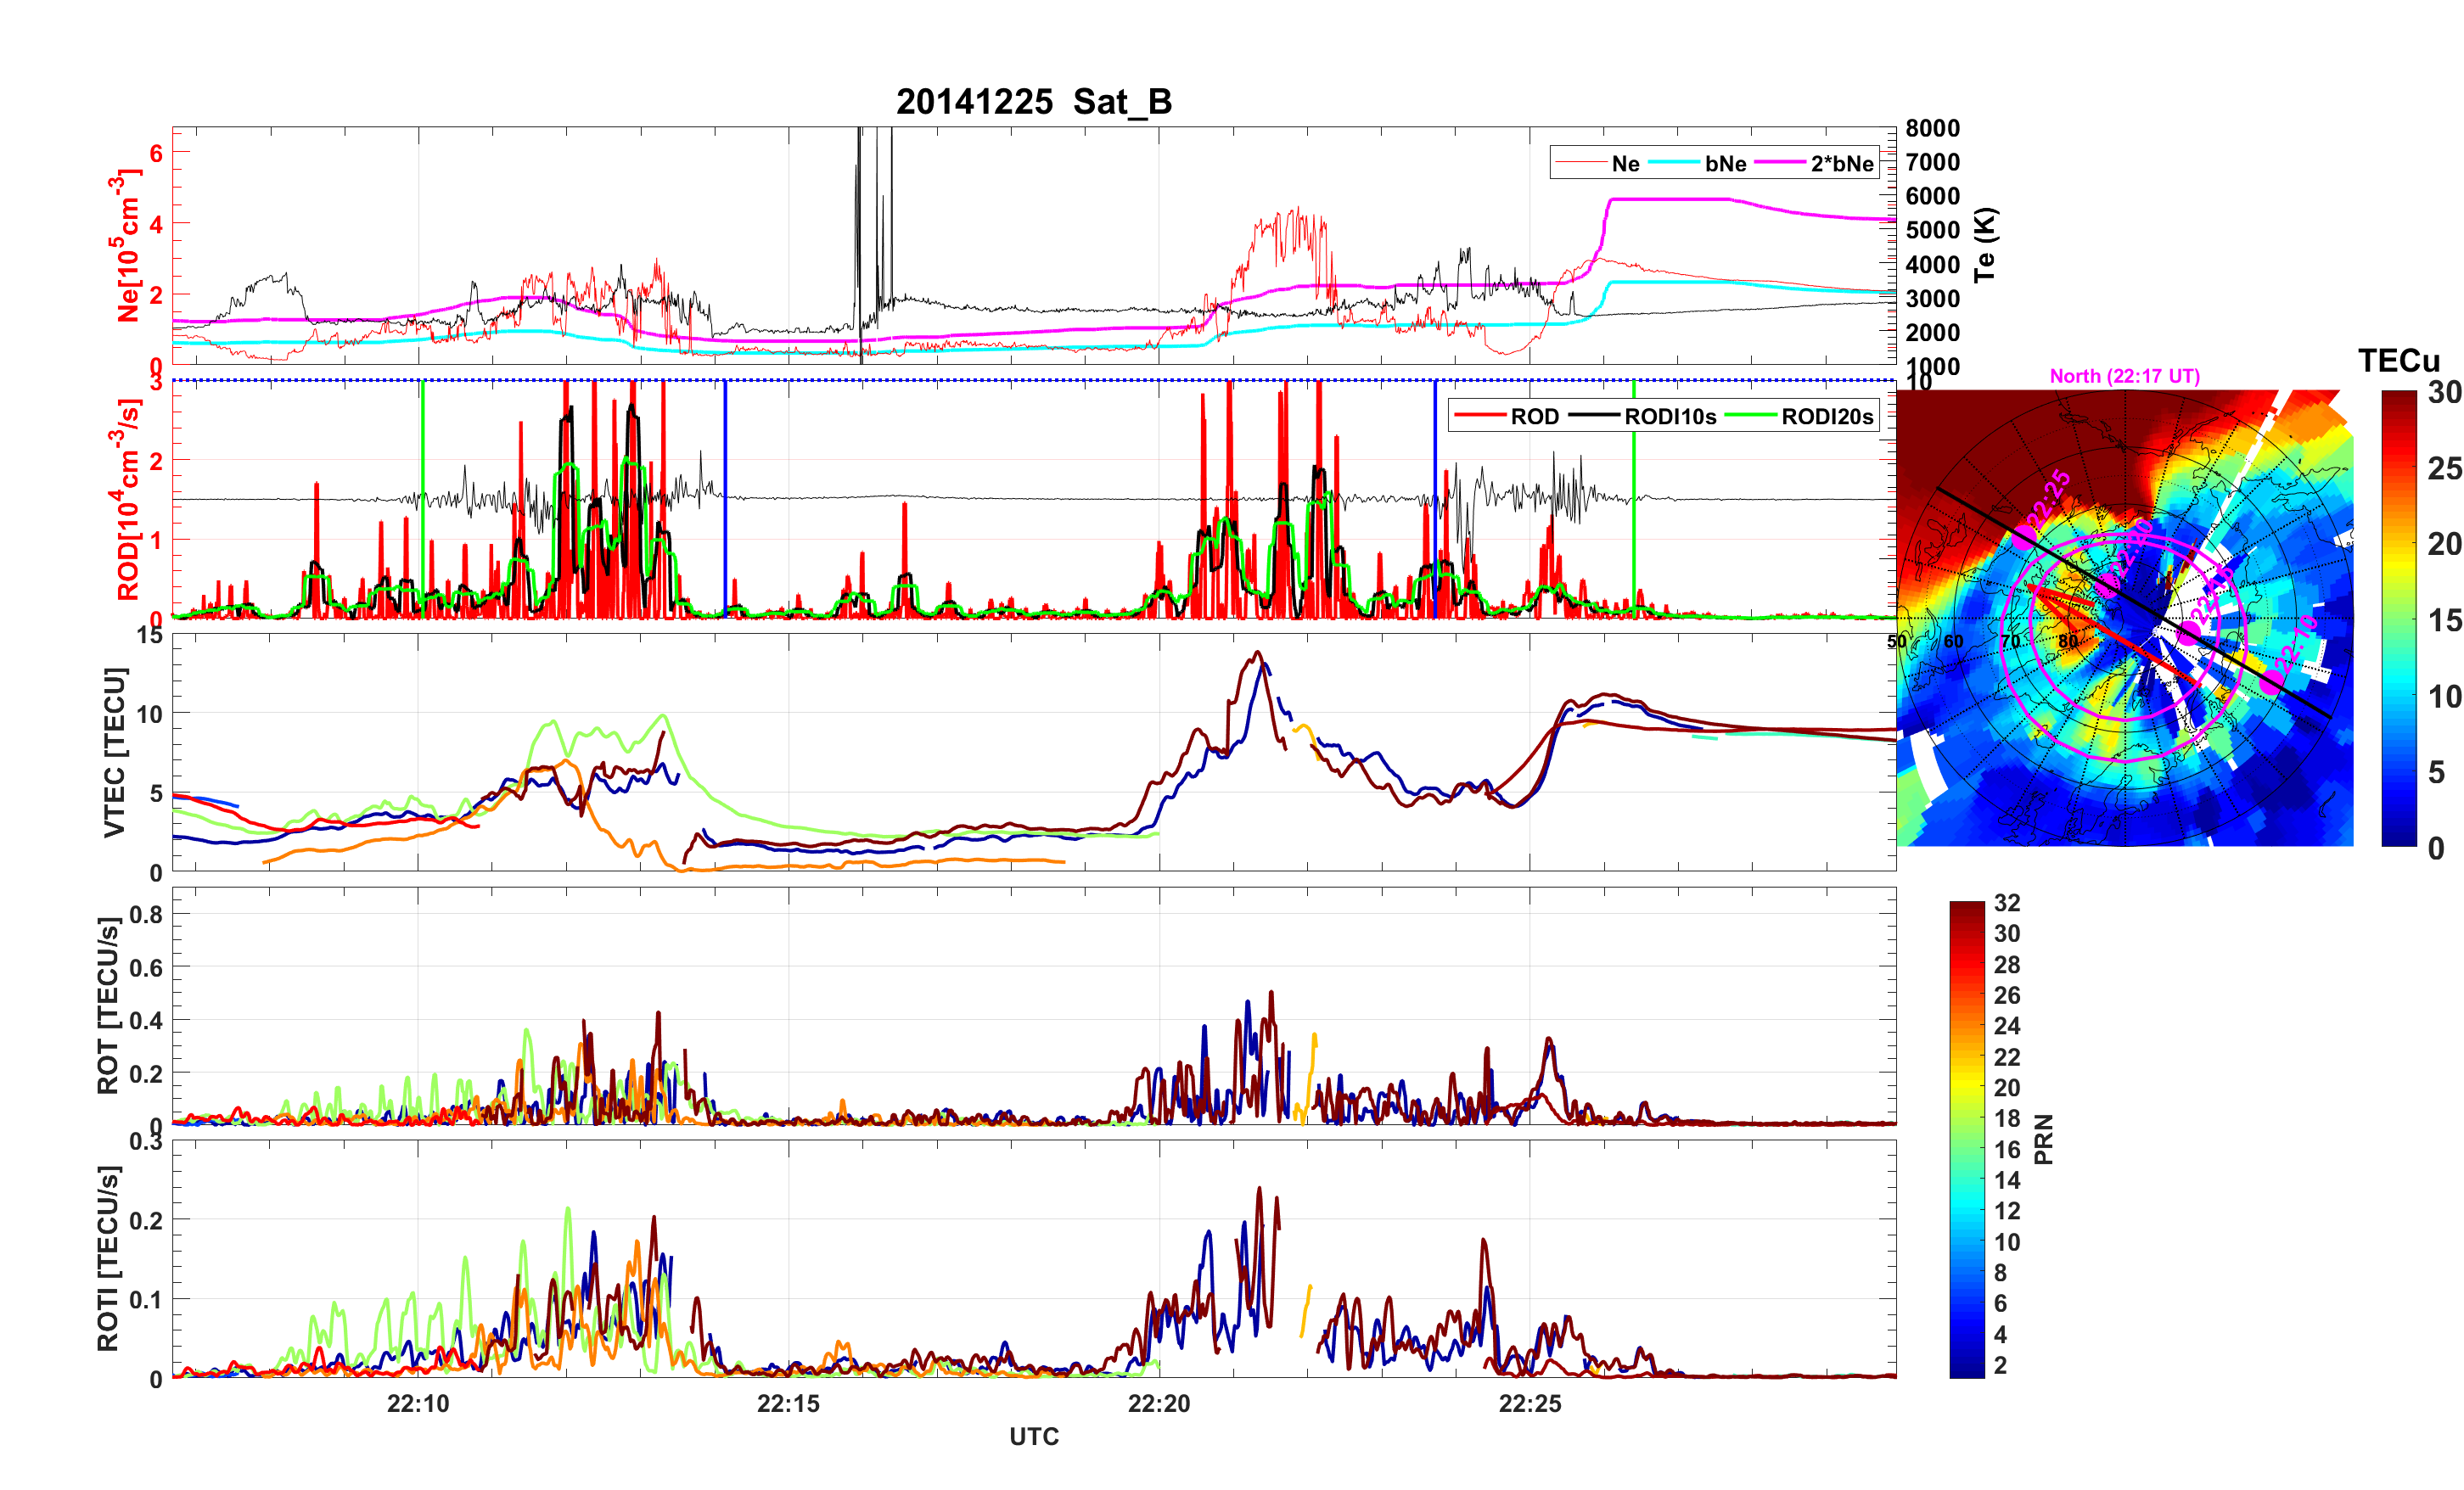Click the 22:10 UTC tick label
The height and width of the screenshot is (1490, 2464).
click(x=418, y=1403)
